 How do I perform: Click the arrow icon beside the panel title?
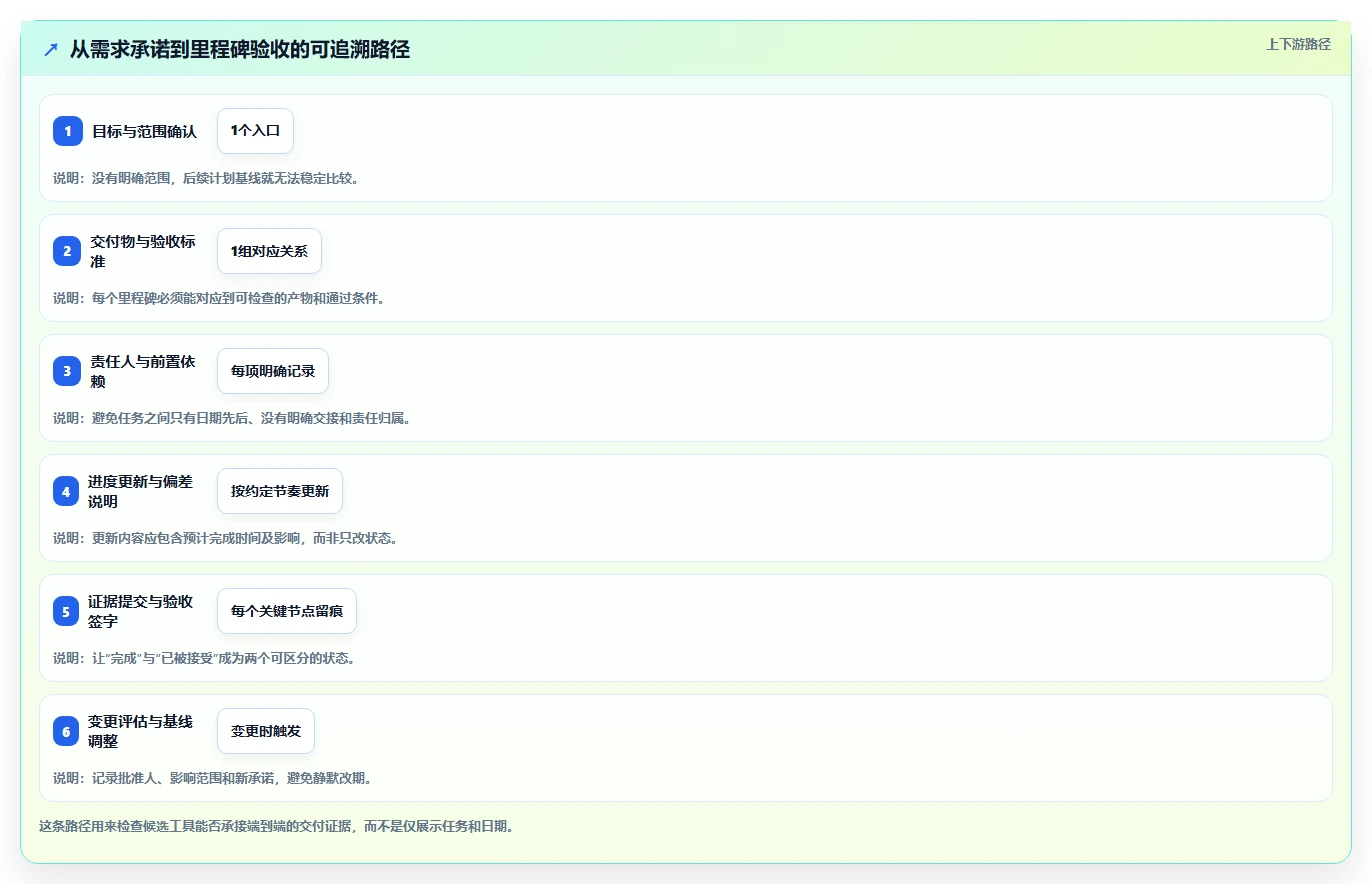(x=51, y=49)
